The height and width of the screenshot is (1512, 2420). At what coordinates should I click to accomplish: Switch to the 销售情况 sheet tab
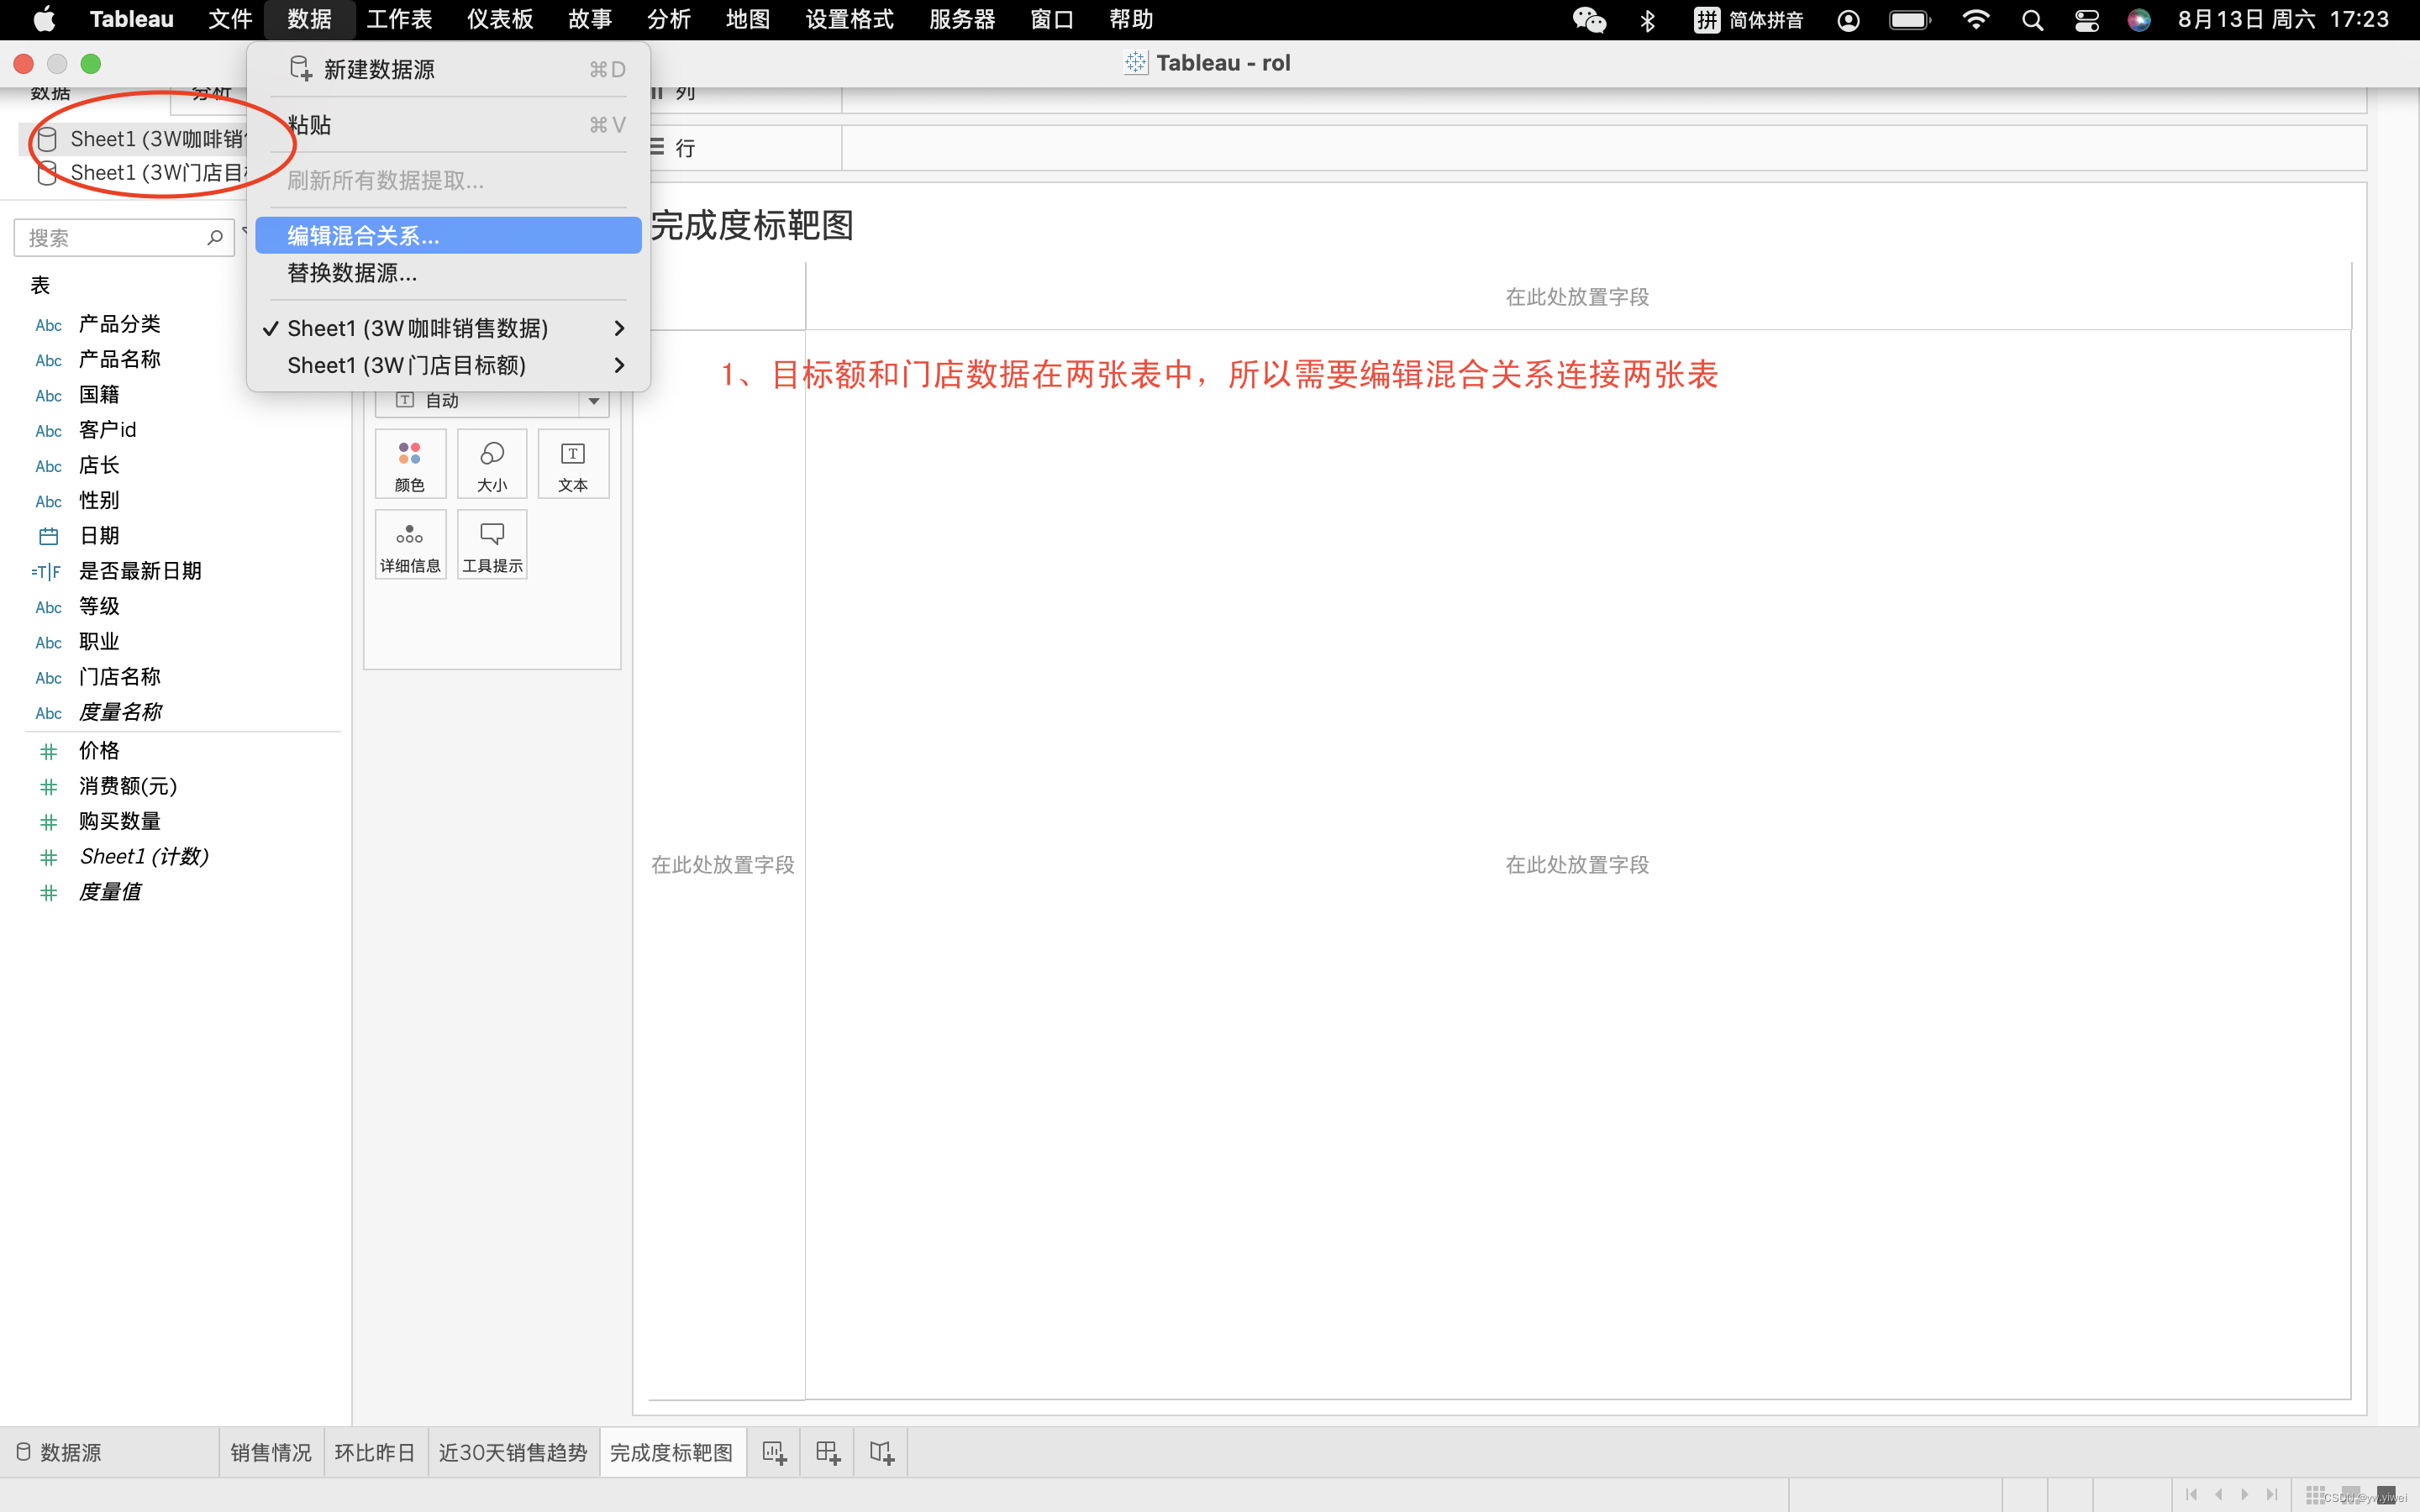coord(271,1452)
